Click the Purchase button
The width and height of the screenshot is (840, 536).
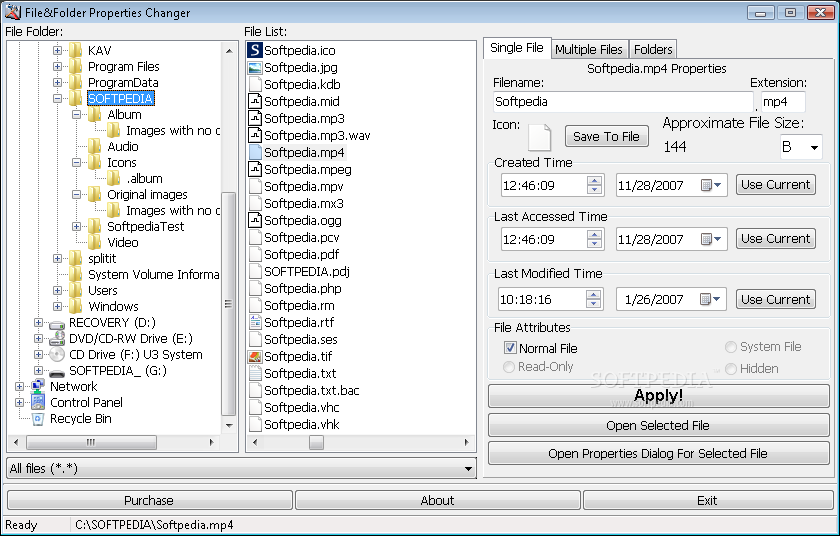(x=149, y=500)
